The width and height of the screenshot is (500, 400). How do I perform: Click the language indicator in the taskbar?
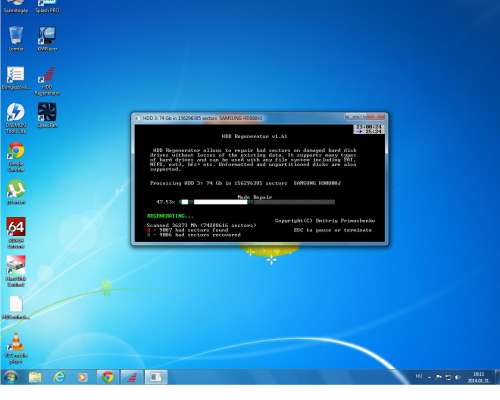click(x=419, y=377)
